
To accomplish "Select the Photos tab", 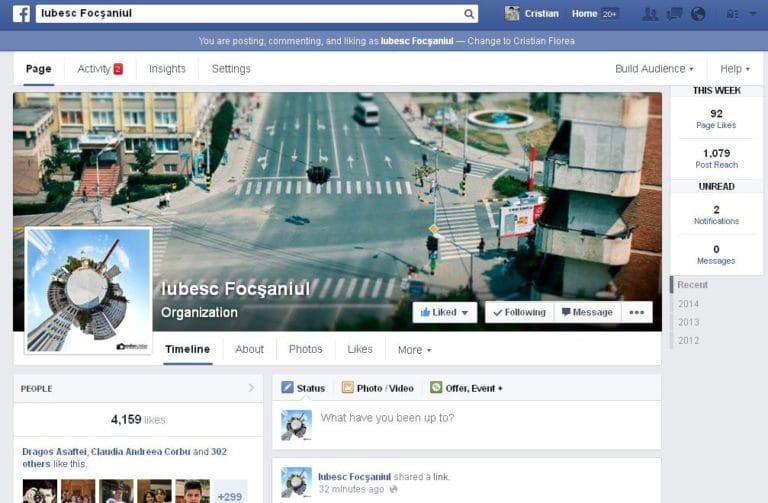I will [x=306, y=349].
